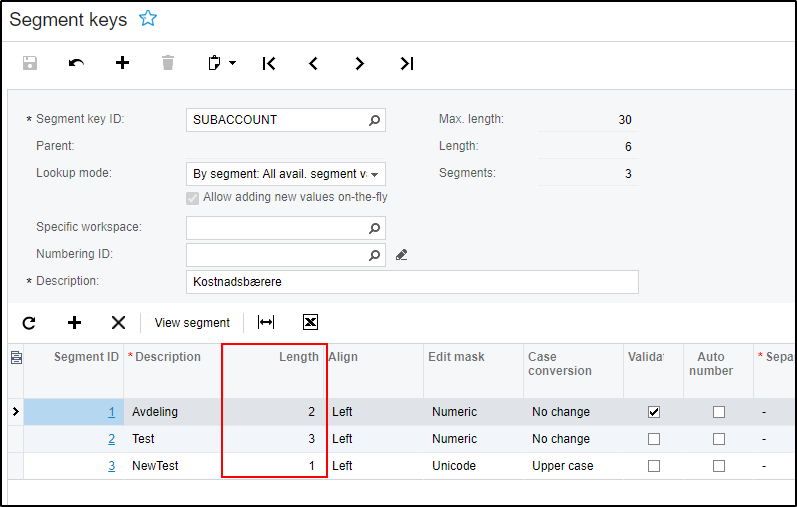Click fit-to-screen columns icon

[x=266, y=322]
